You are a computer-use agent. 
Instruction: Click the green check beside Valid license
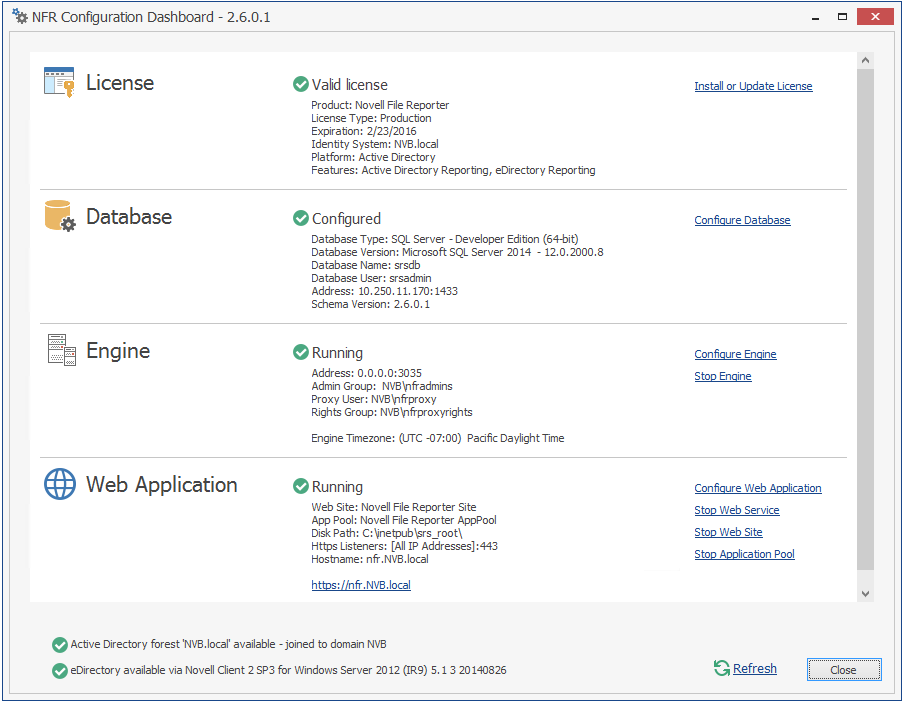[x=300, y=85]
